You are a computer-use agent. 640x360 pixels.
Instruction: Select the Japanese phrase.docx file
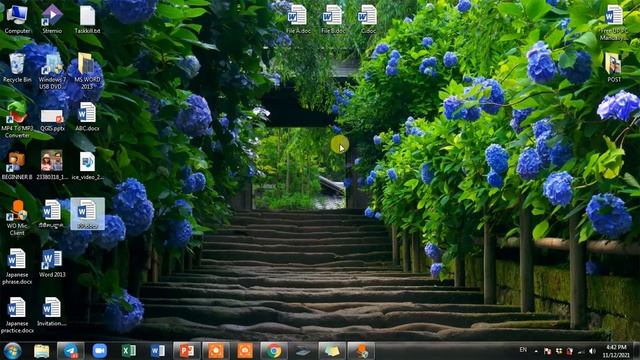[x=17, y=267]
